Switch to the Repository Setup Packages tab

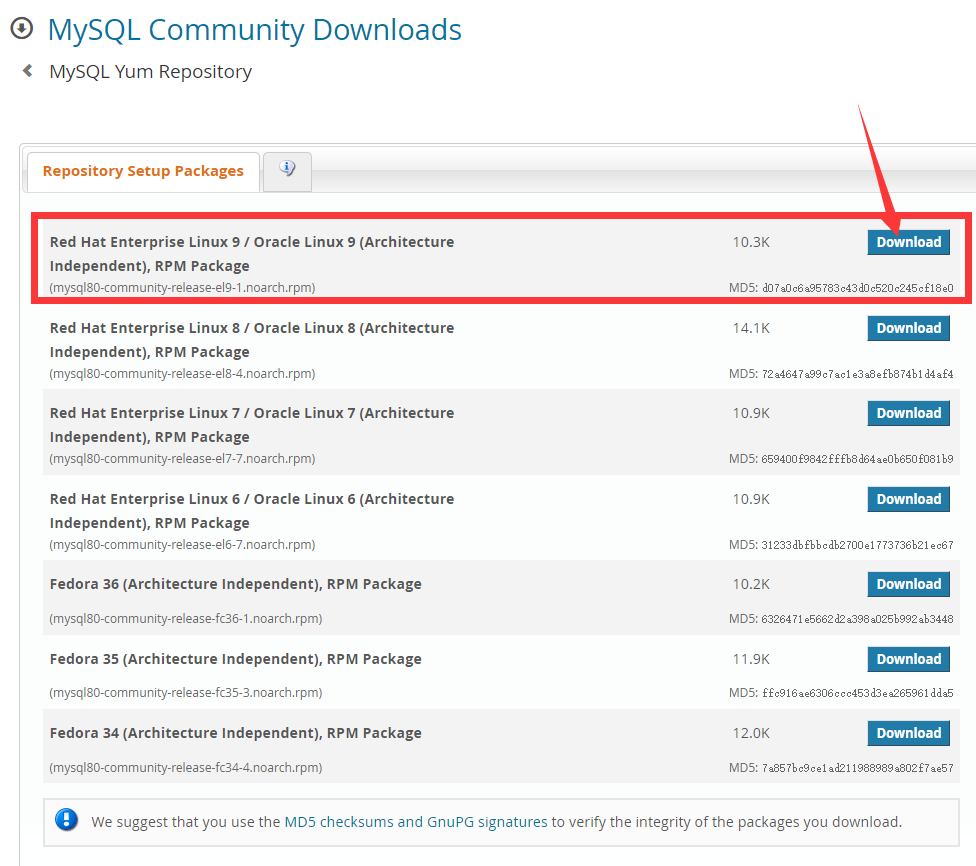(143, 171)
